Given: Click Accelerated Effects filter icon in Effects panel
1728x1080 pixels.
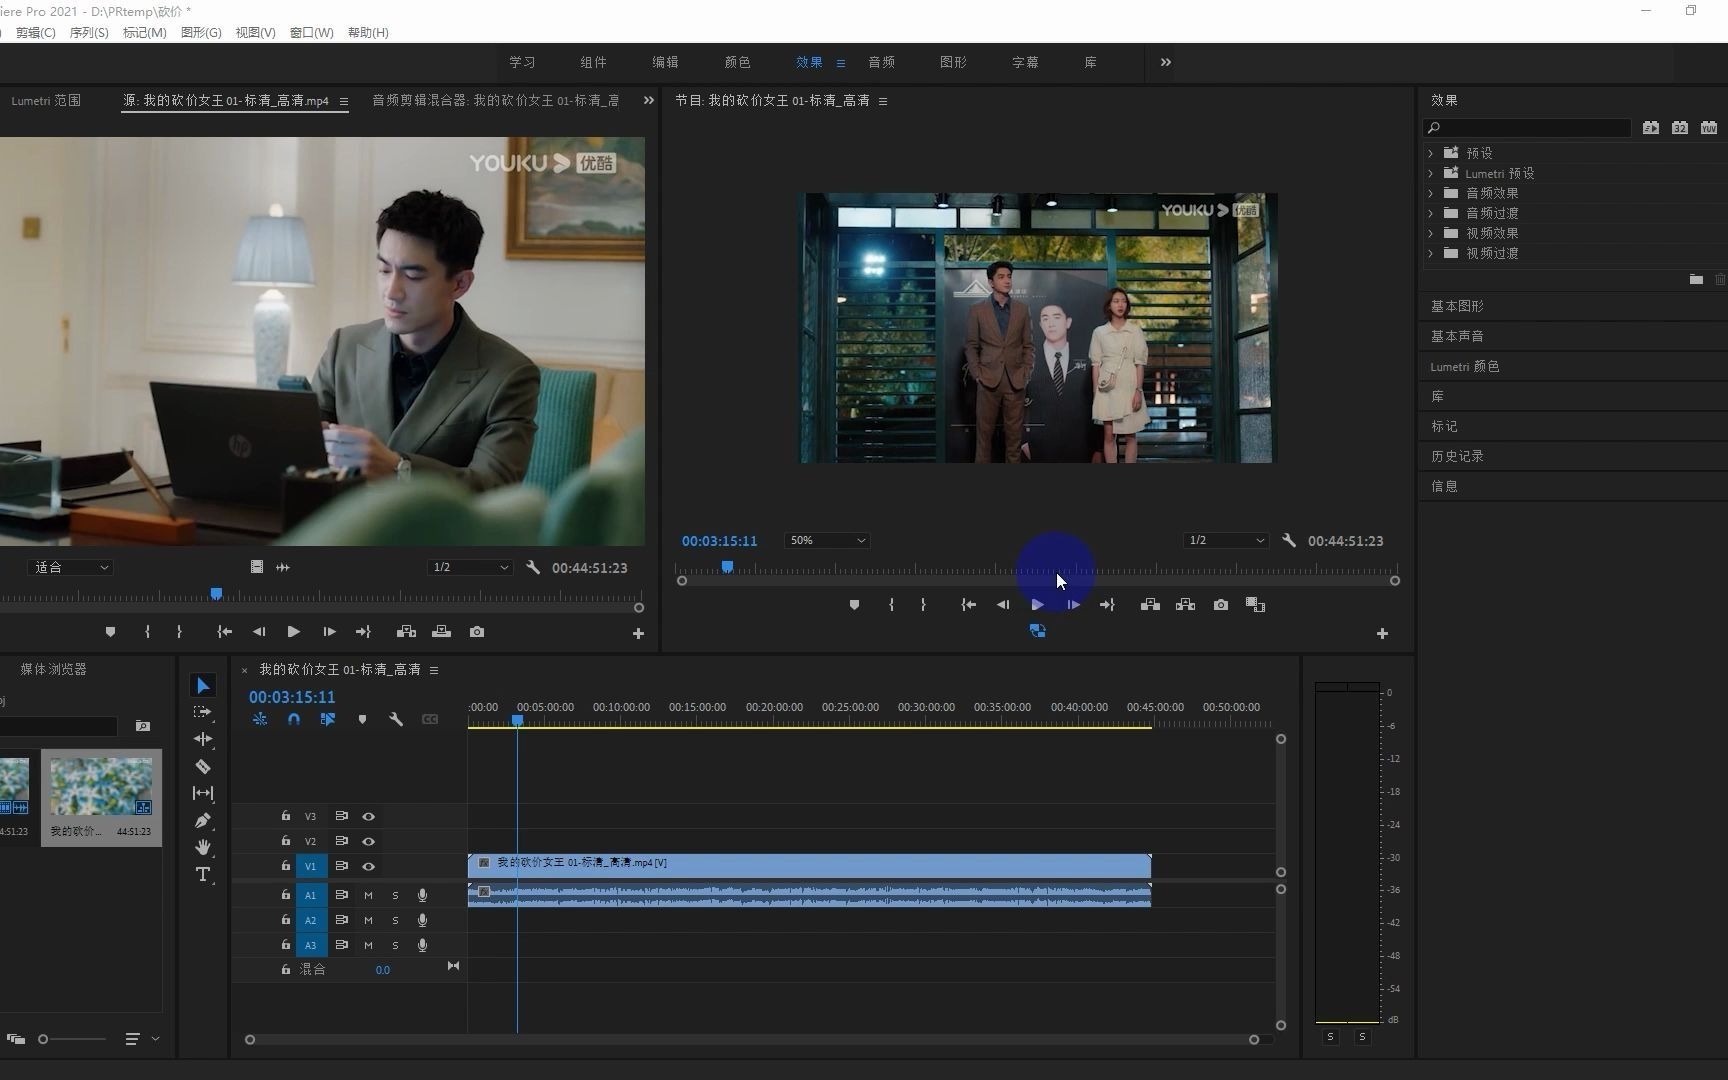Looking at the screenshot, I should (x=1651, y=128).
